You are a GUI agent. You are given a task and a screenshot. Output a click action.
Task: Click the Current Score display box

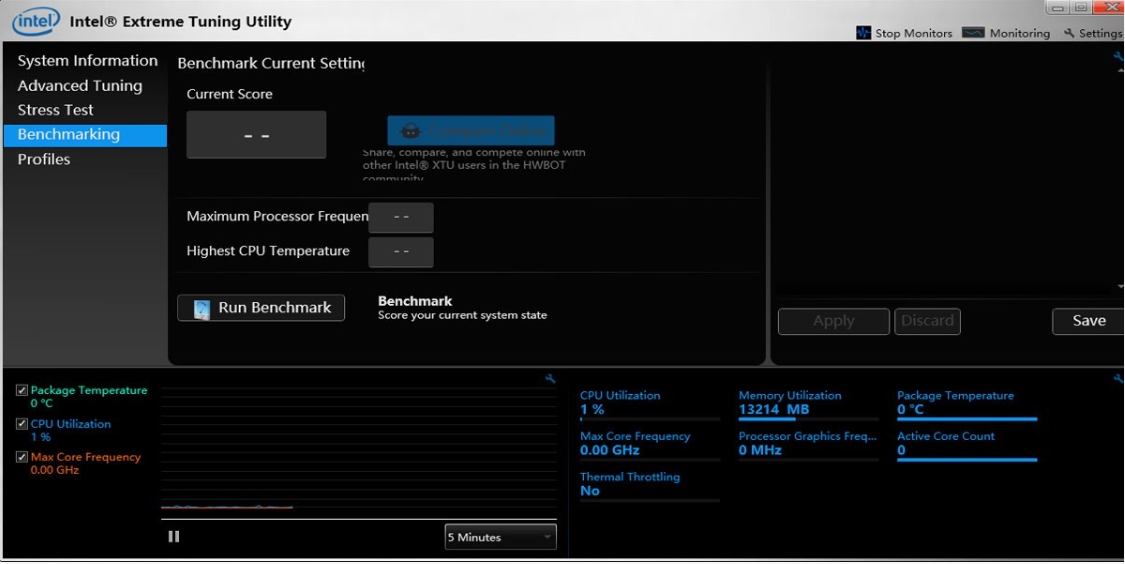click(256, 135)
